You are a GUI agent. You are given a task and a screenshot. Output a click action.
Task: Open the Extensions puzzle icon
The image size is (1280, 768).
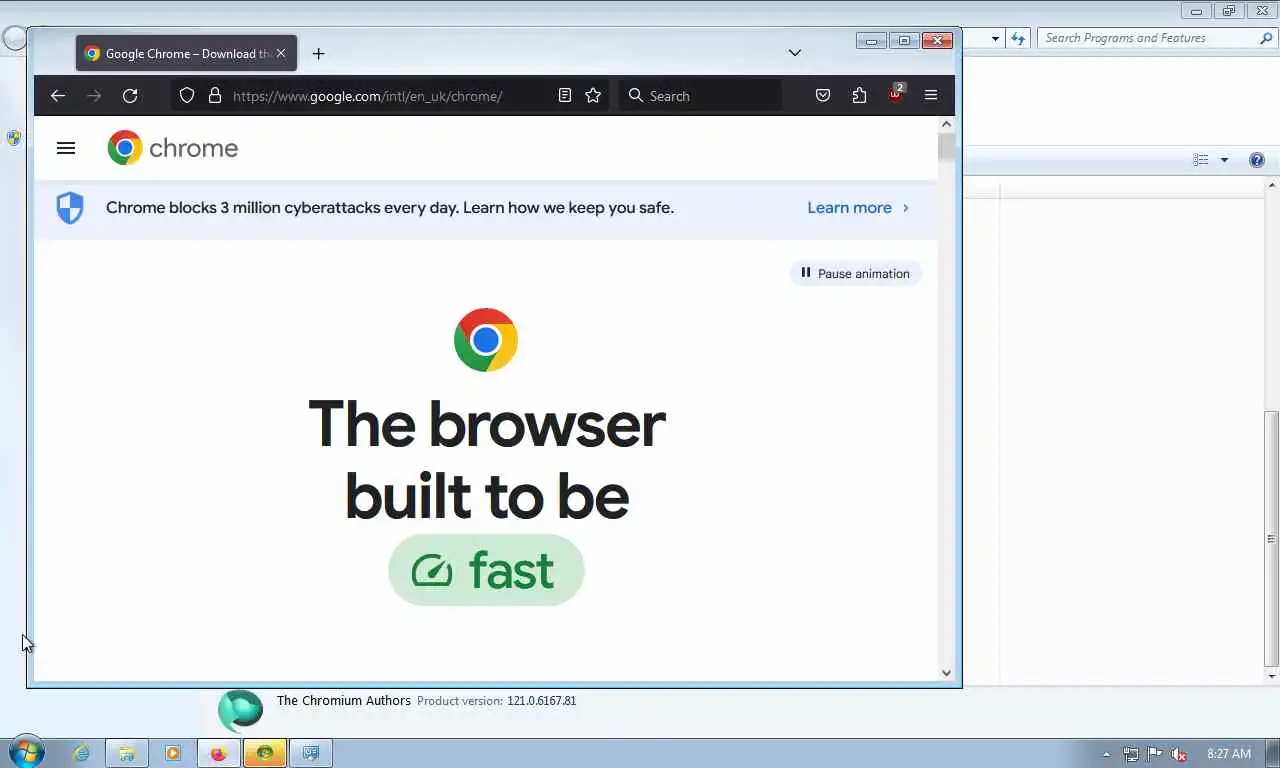(859, 96)
